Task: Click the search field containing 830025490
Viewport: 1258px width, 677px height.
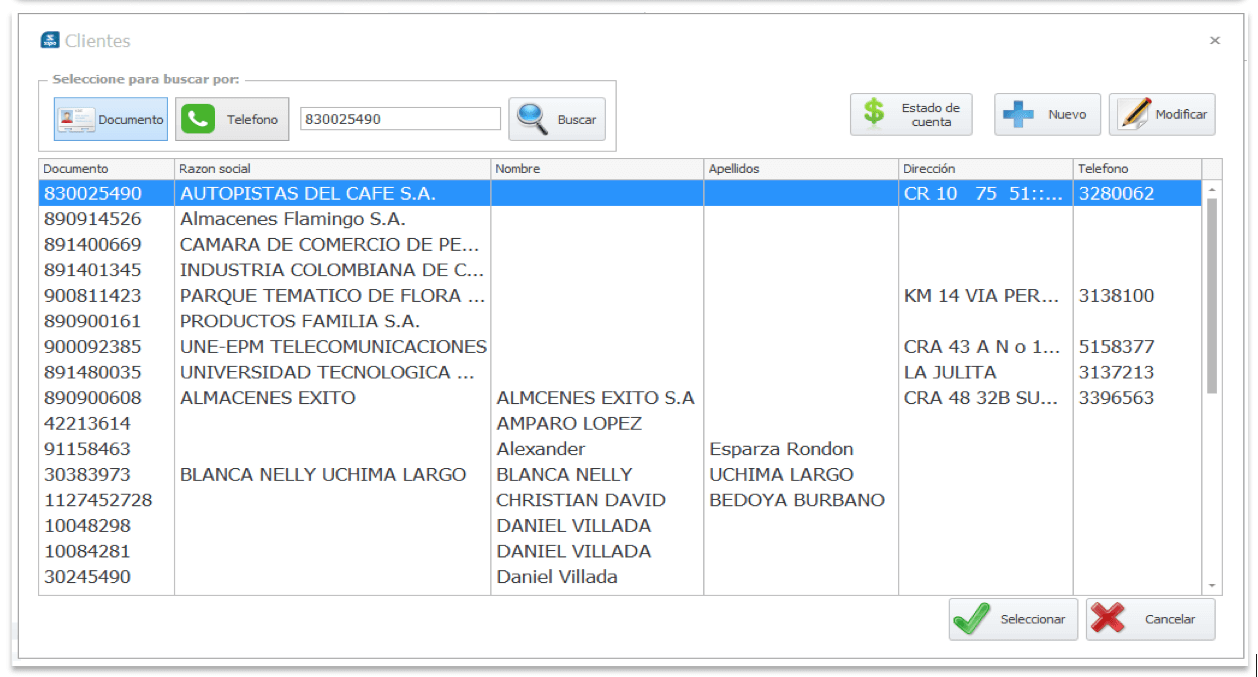Action: pyautogui.click(x=400, y=119)
